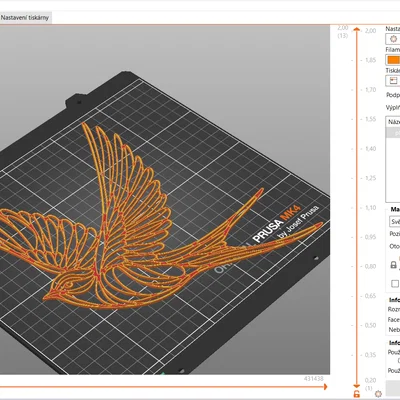The image size is (400, 400).
Task: Click the printer preset icon
Action: coord(393,80)
